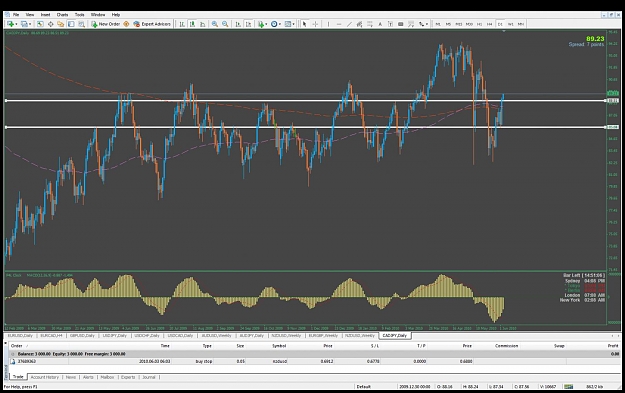Toggle the Auto Scroll chart icon
This screenshot has width=625, height=393.
(238, 24)
